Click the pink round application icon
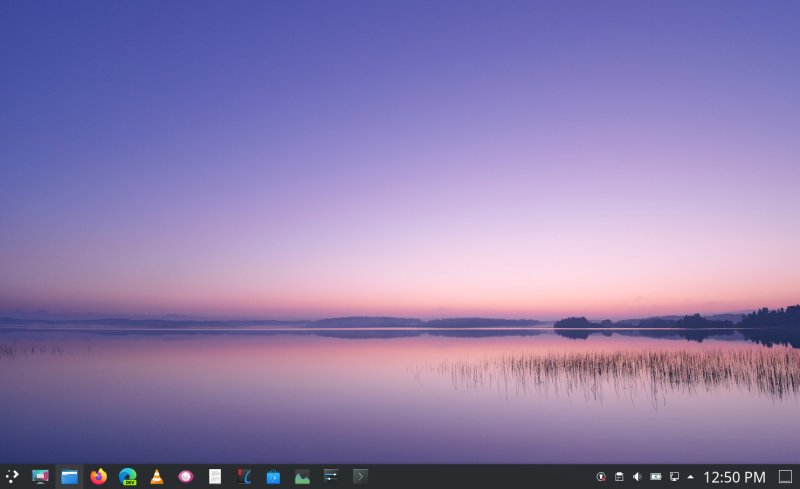 [x=185, y=477]
